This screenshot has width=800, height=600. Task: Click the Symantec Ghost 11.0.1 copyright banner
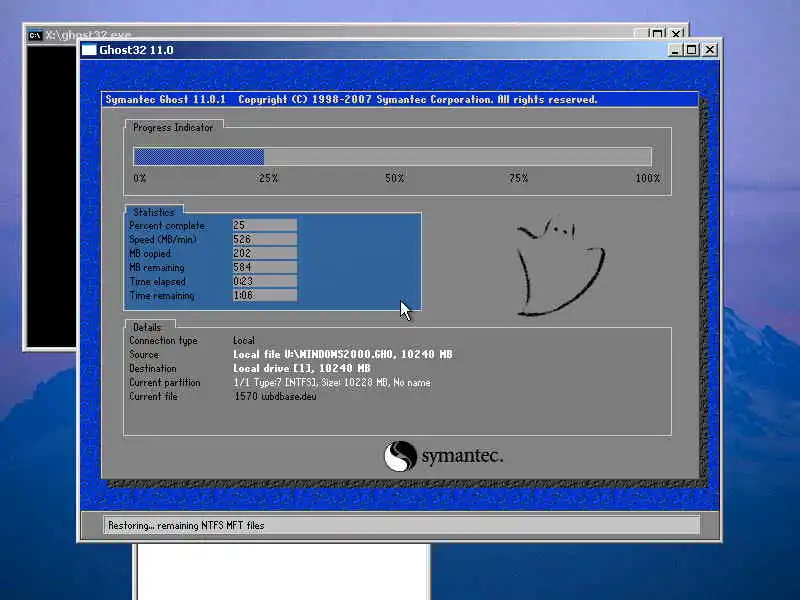[352, 99]
